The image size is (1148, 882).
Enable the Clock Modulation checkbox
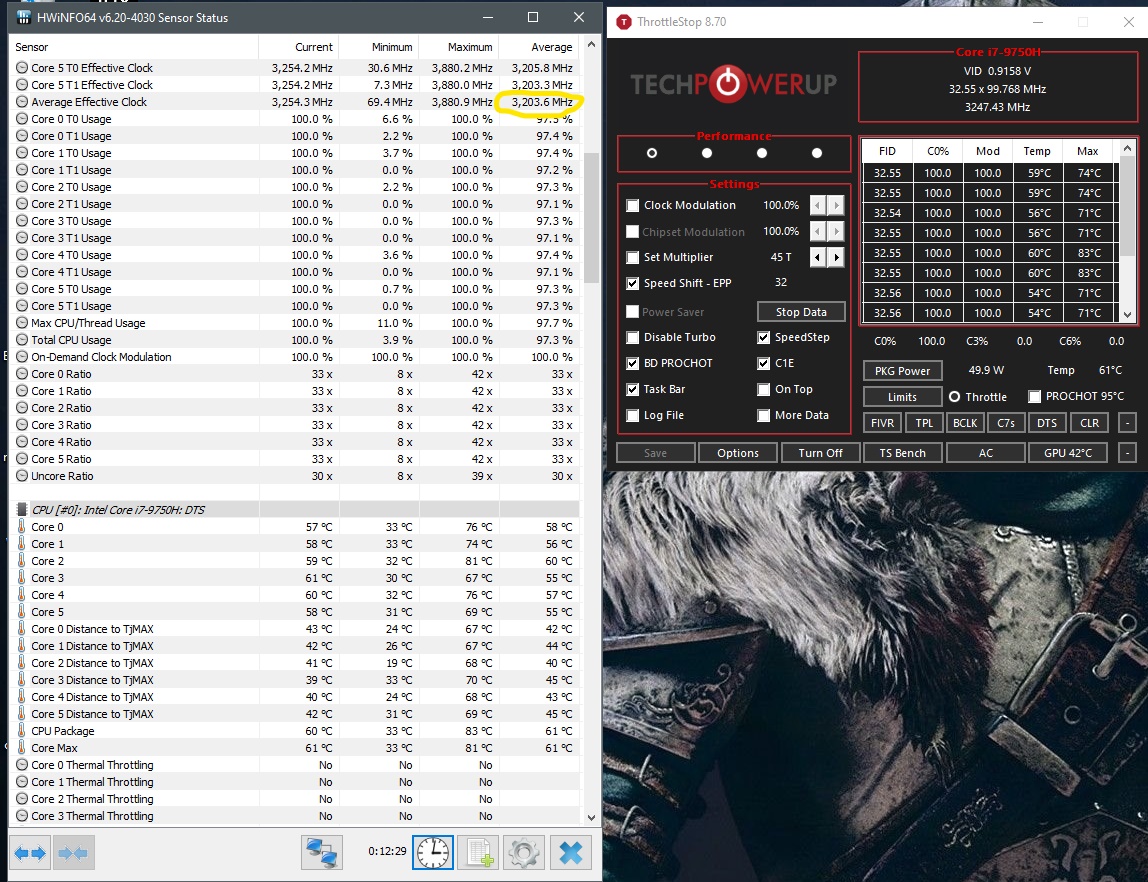click(633, 206)
